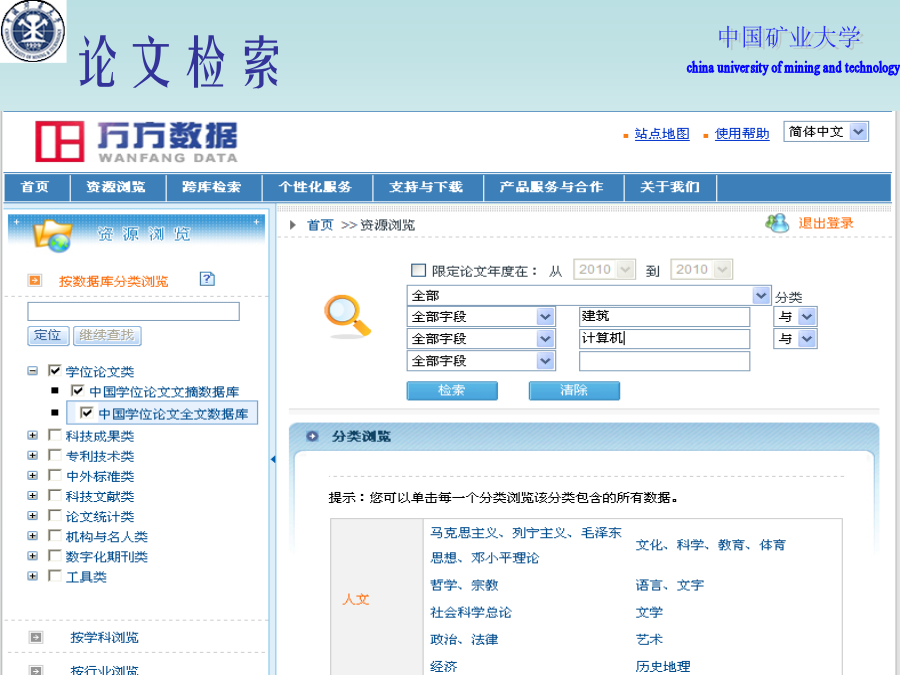Click the search field containing 建筑
The width and height of the screenshot is (900, 675).
[664, 316]
